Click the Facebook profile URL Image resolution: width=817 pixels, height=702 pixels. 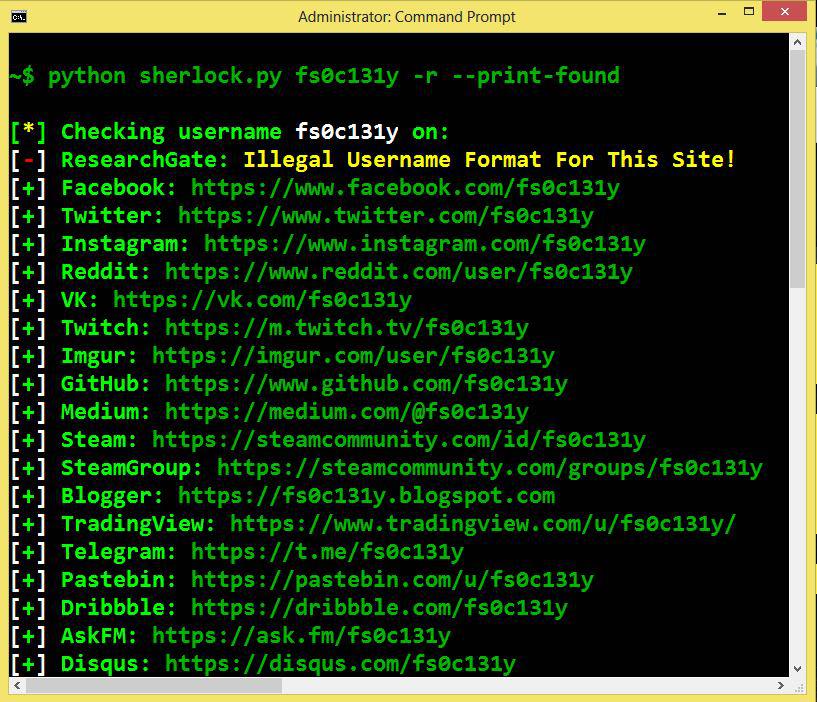tap(405, 188)
